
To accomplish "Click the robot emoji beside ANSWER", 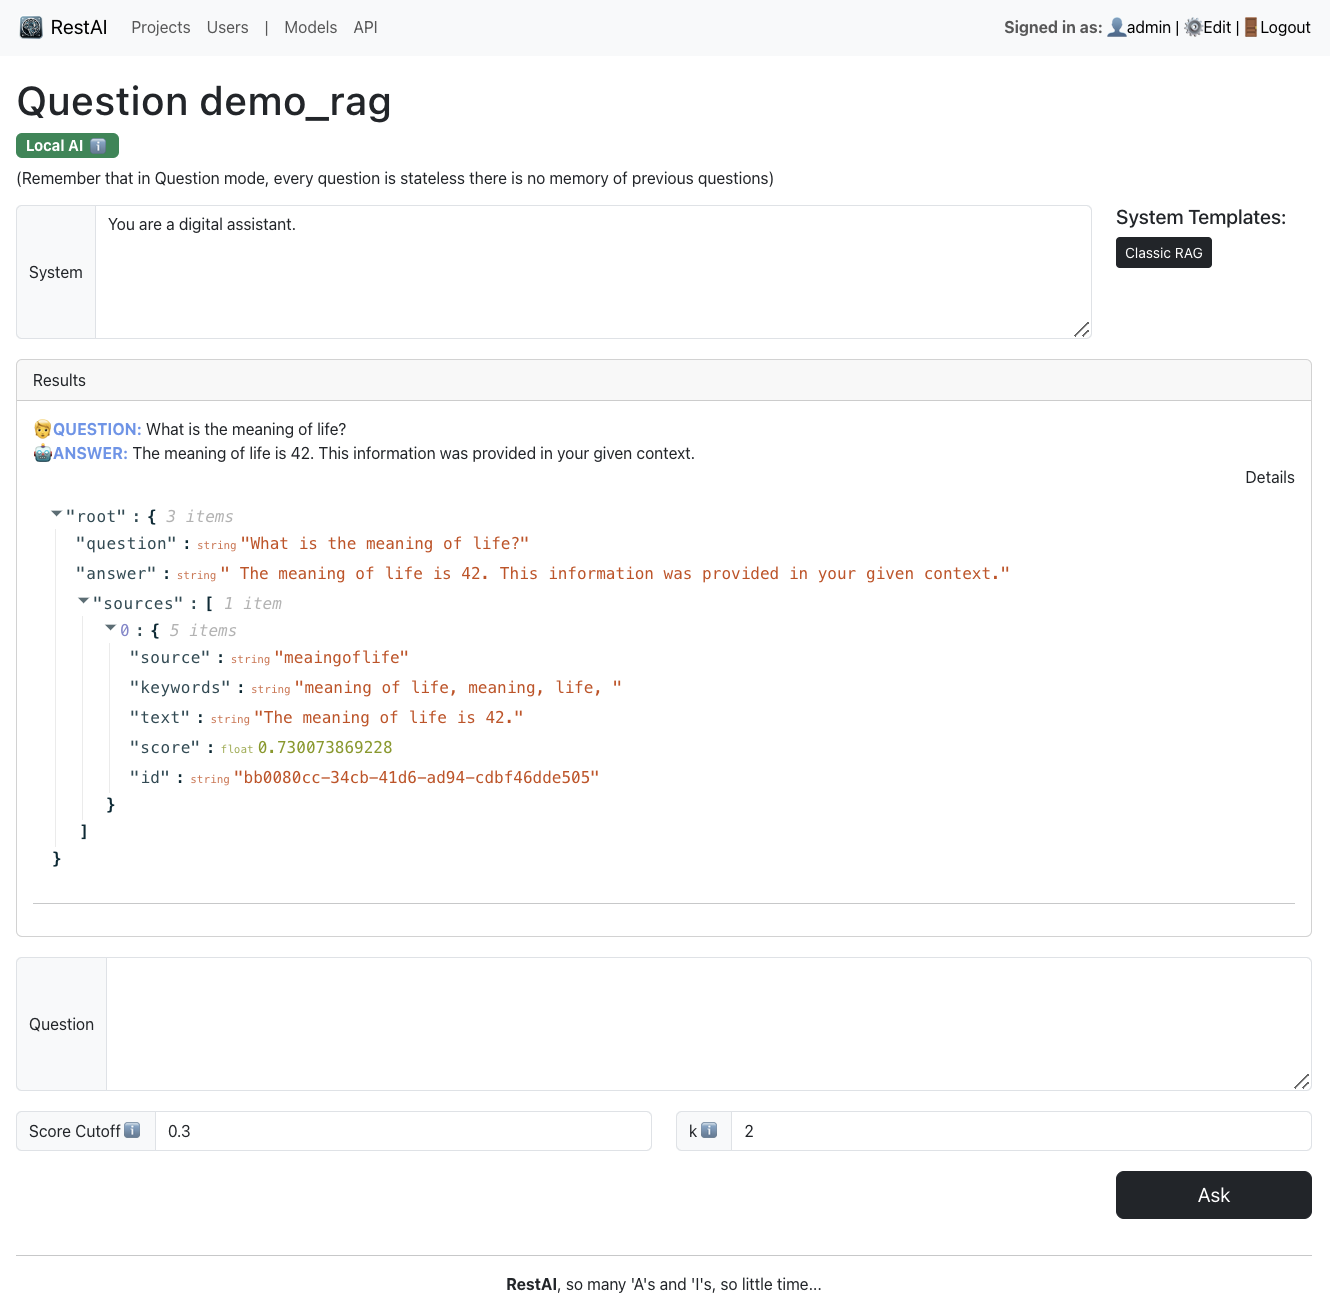I will pyautogui.click(x=42, y=453).
